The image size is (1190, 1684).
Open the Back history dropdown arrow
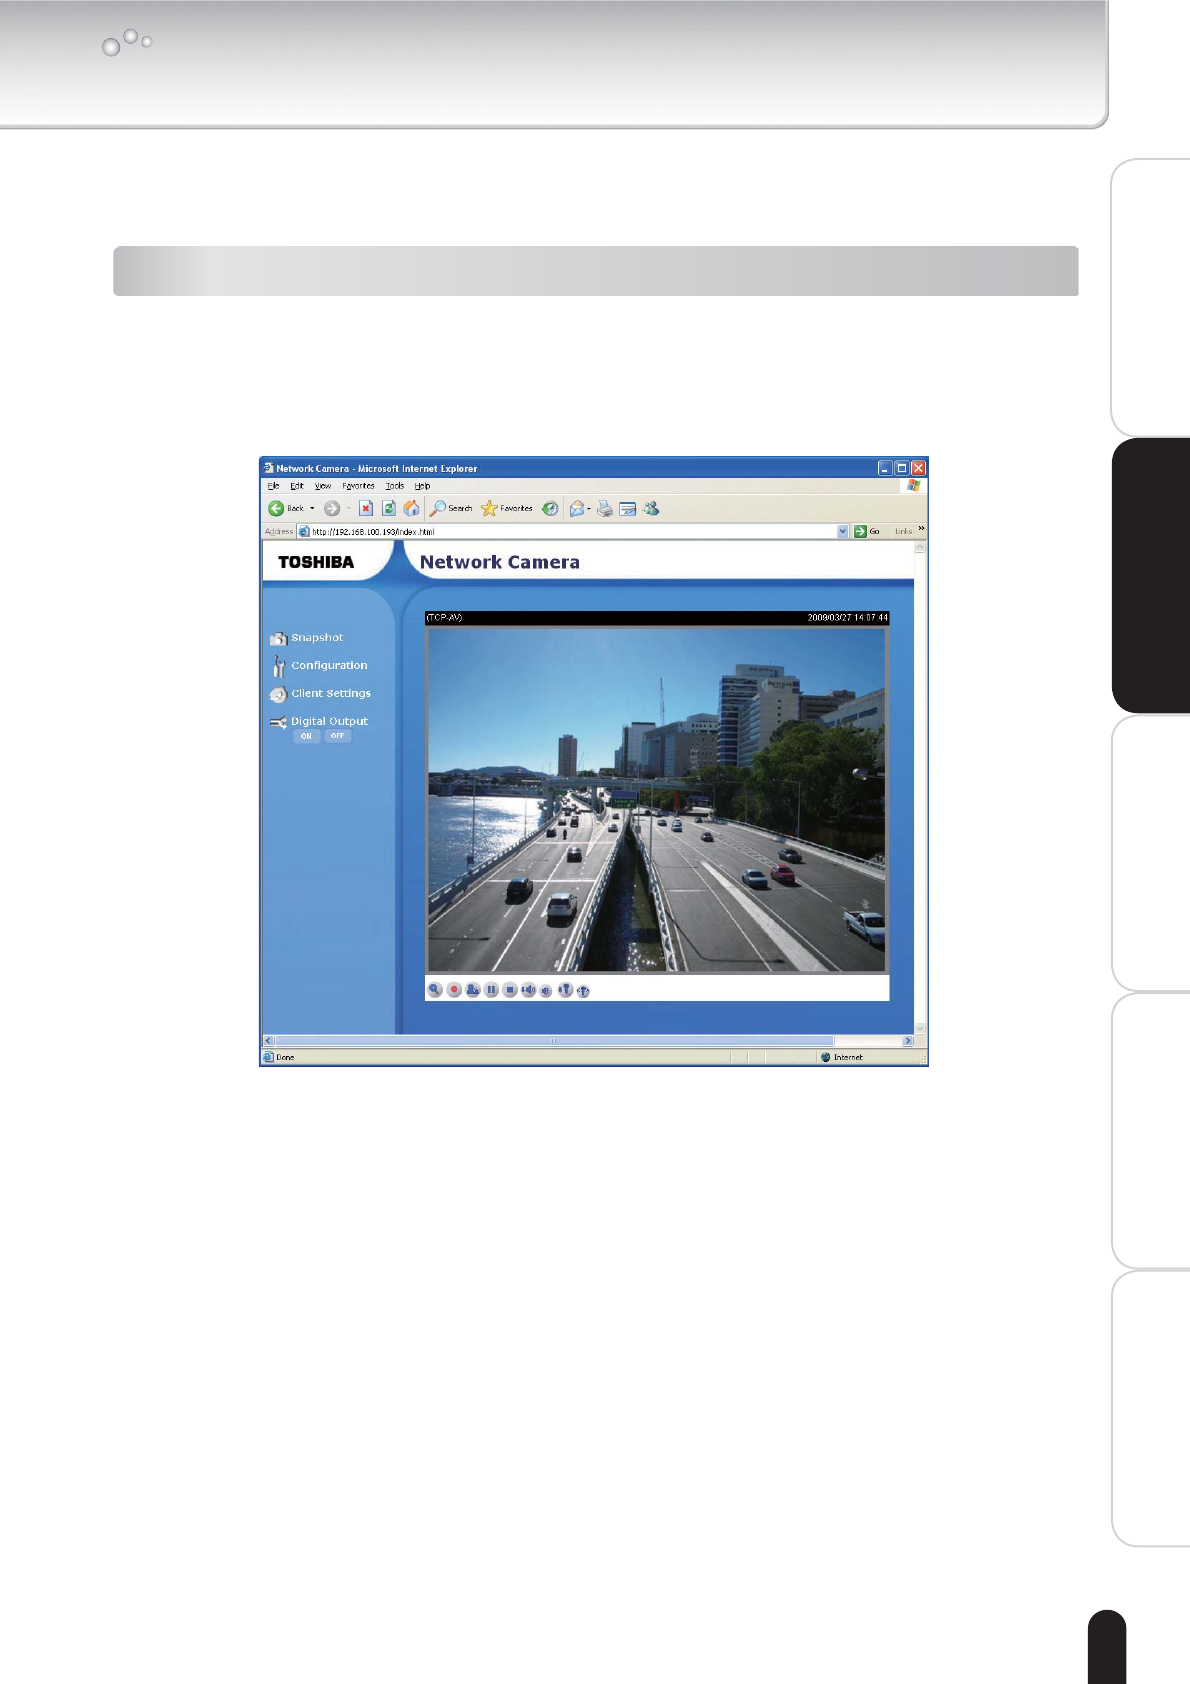tap(312, 508)
